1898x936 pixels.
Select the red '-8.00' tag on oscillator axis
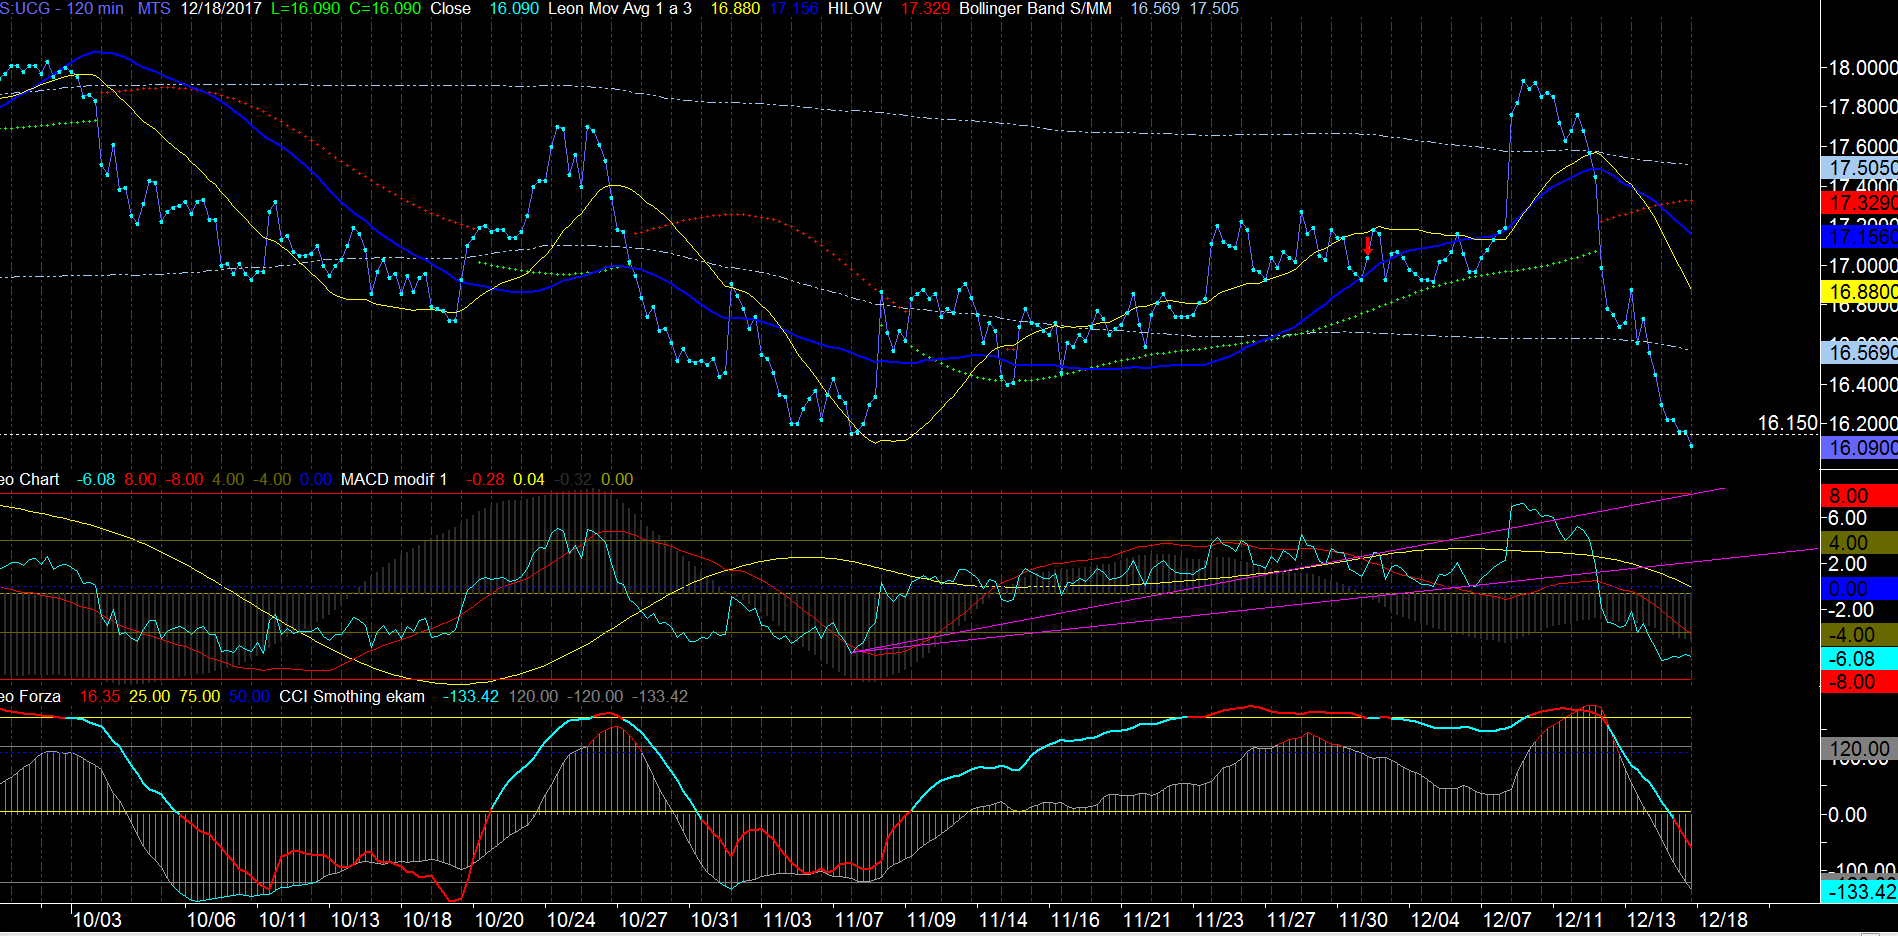point(1859,682)
